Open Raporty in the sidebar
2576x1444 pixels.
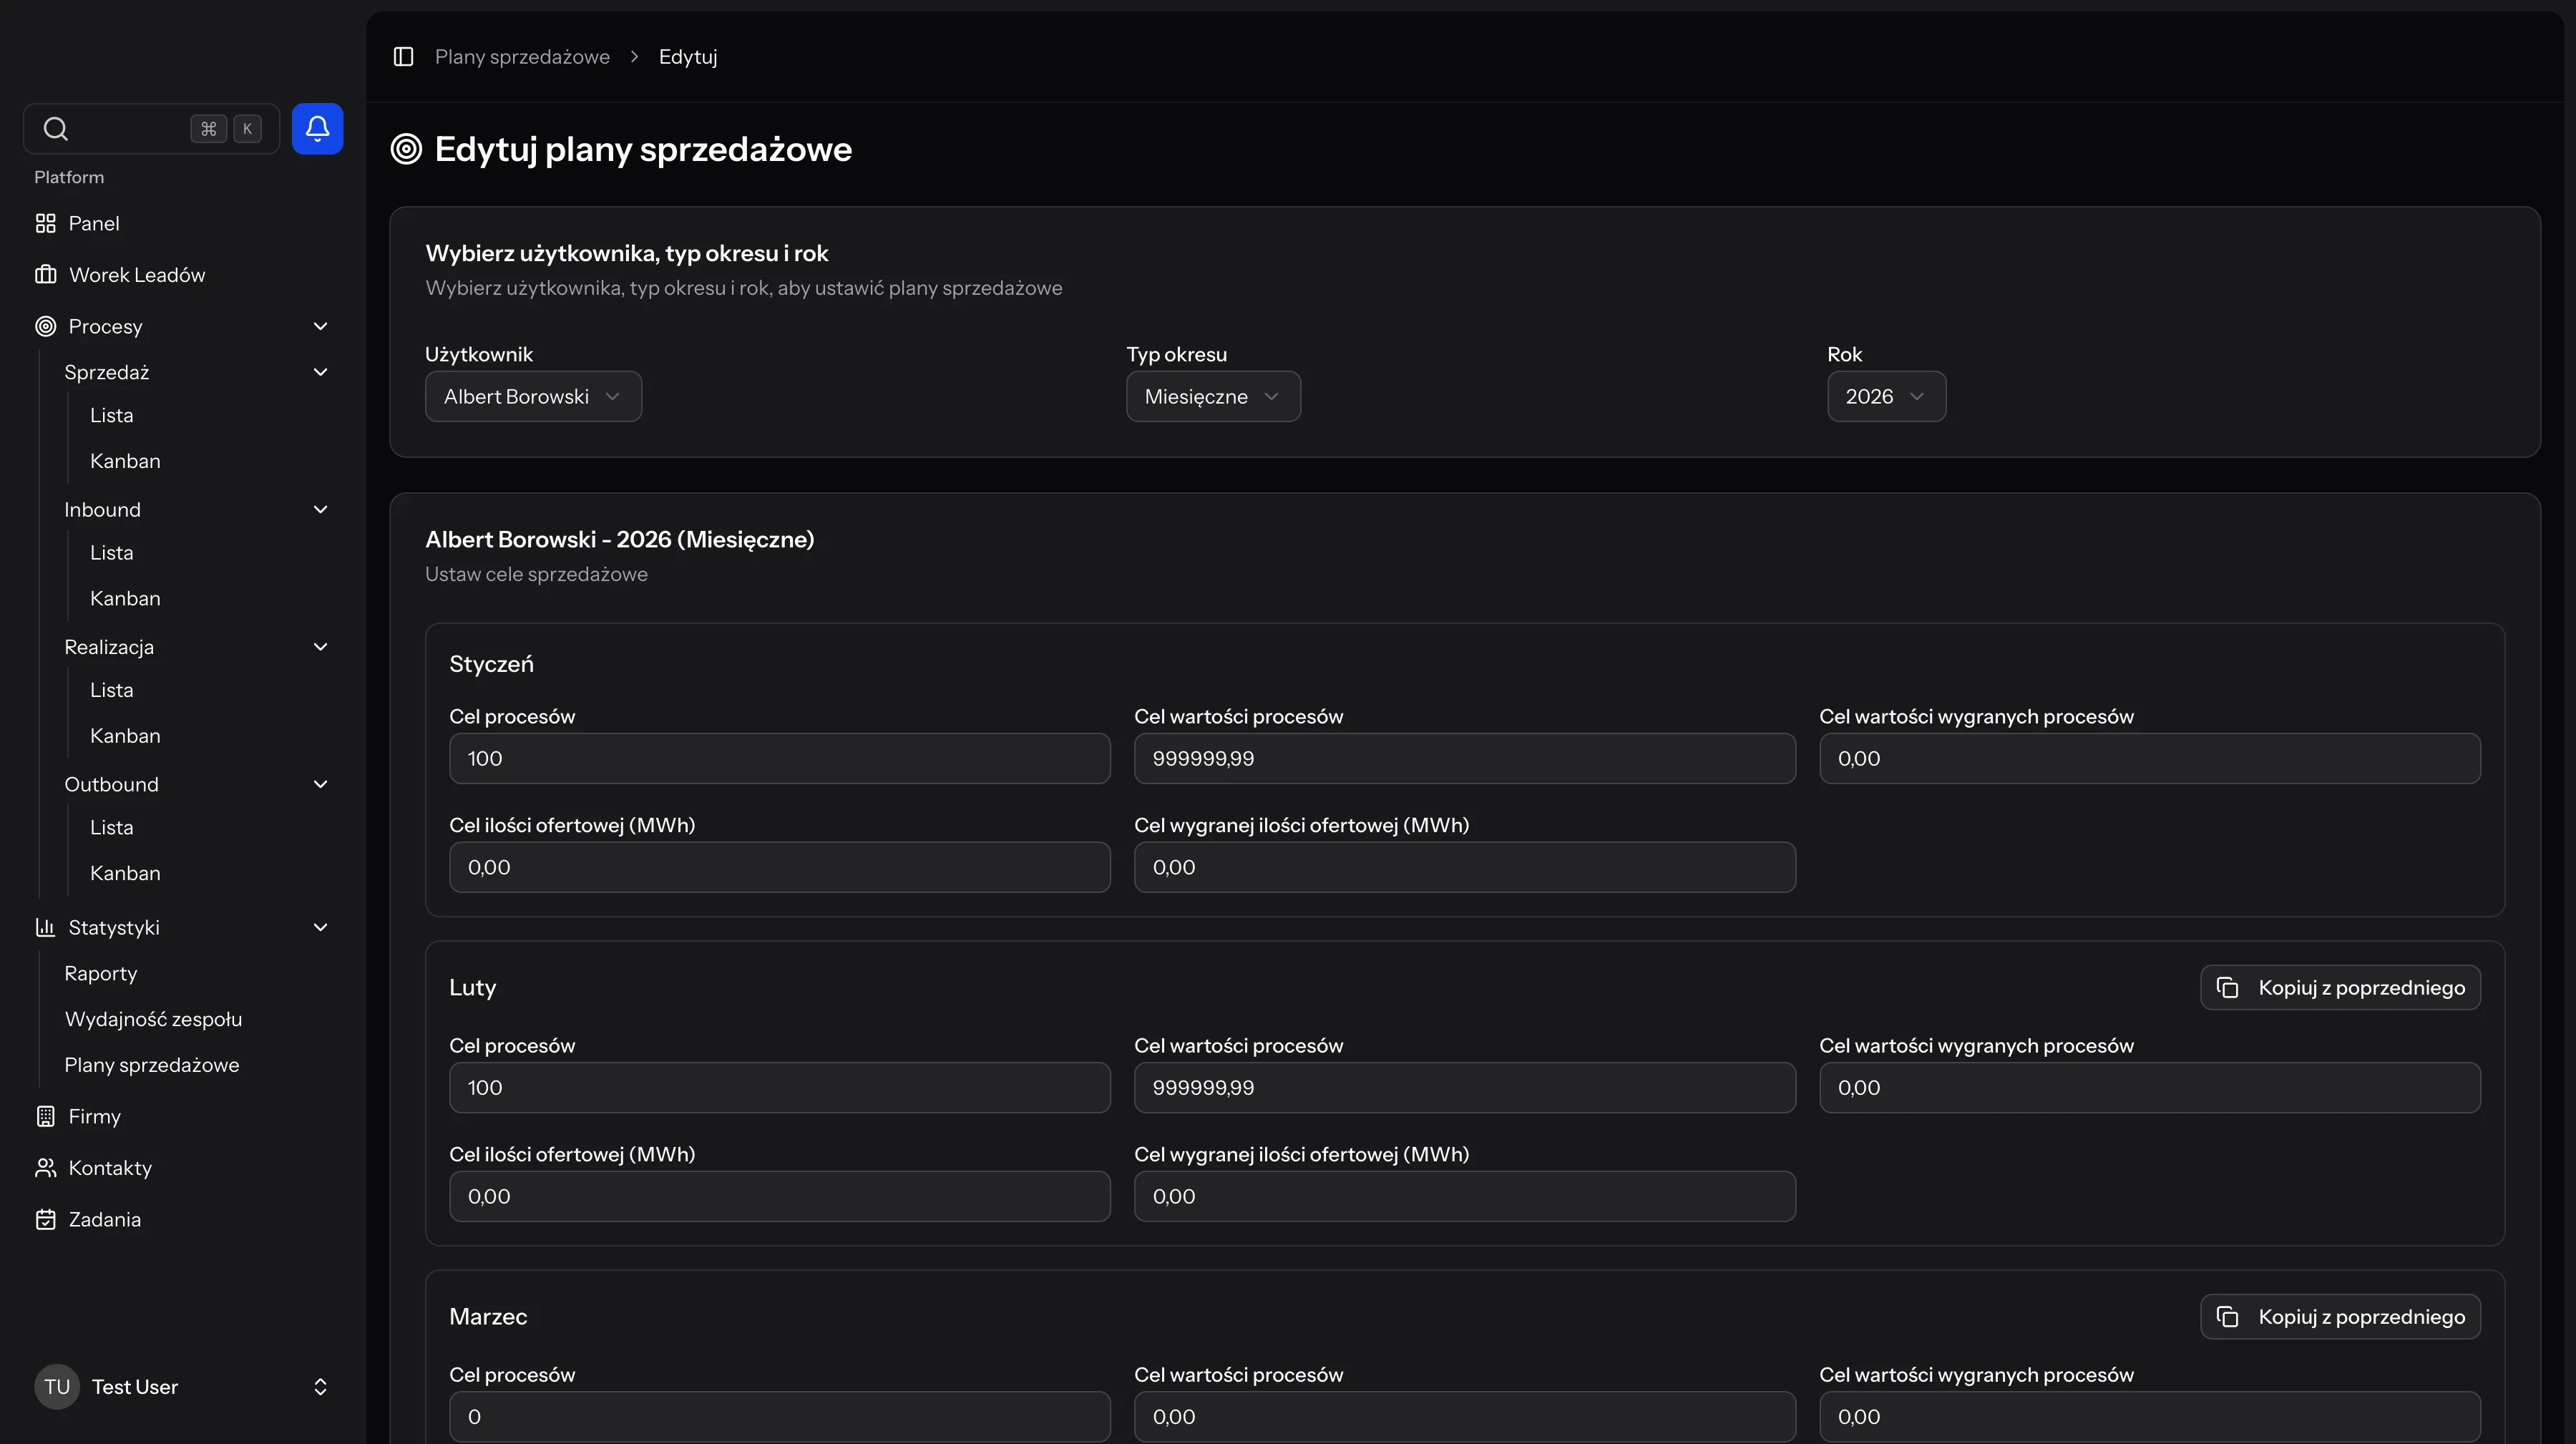tap(101, 973)
